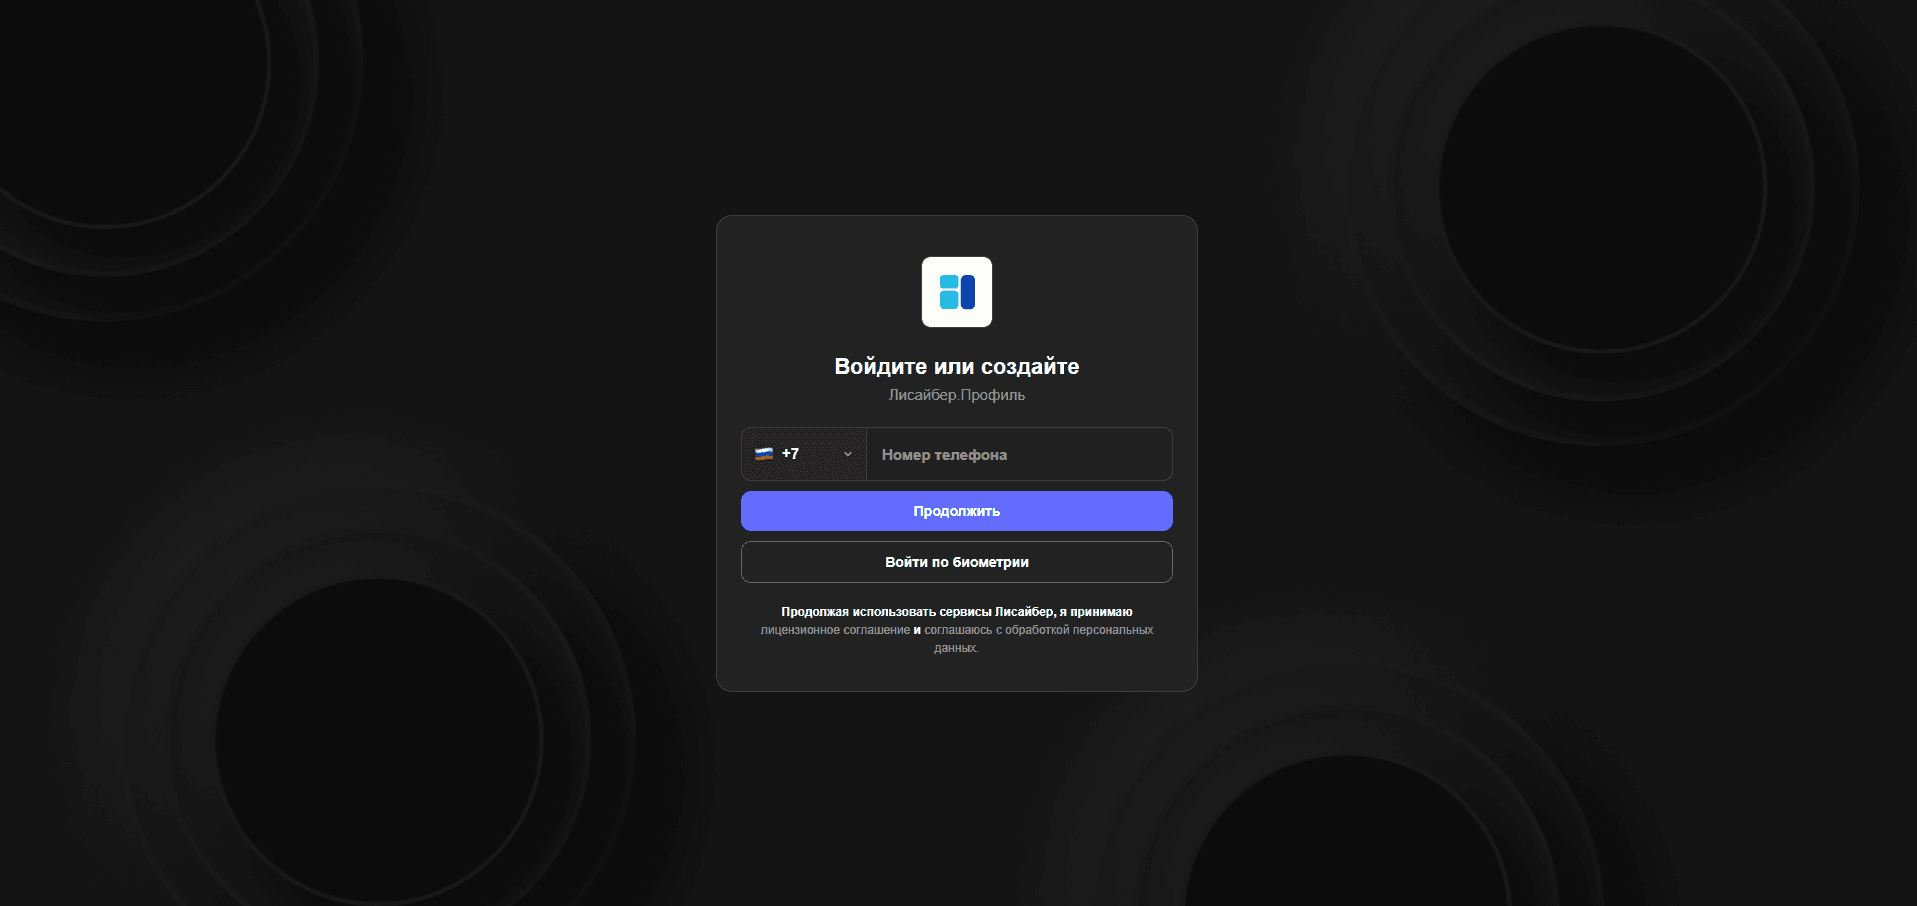Choose Войти по биометрии button
The height and width of the screenshot is (906, 1917).
(957, 562)
